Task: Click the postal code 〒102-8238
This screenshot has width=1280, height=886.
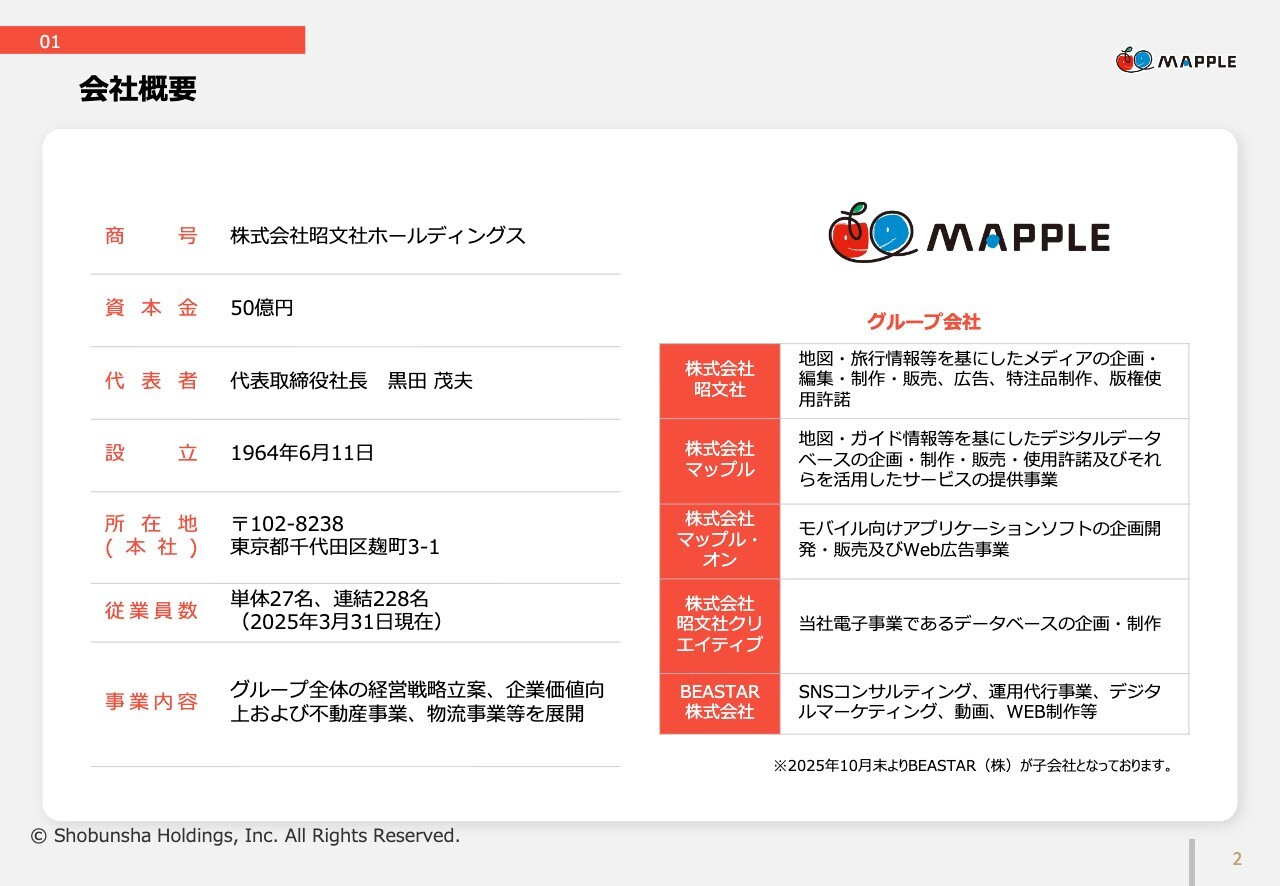Action: click(287, 524)
